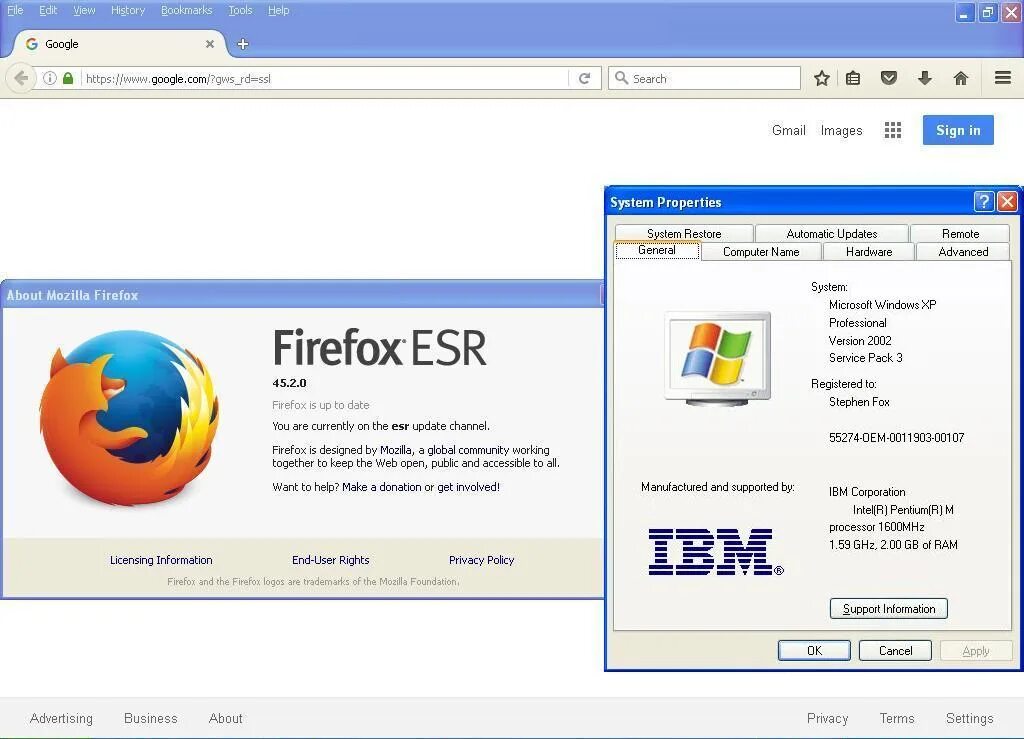Open Licensing Information link
1024x739 pixels.
tap(161, 560)
